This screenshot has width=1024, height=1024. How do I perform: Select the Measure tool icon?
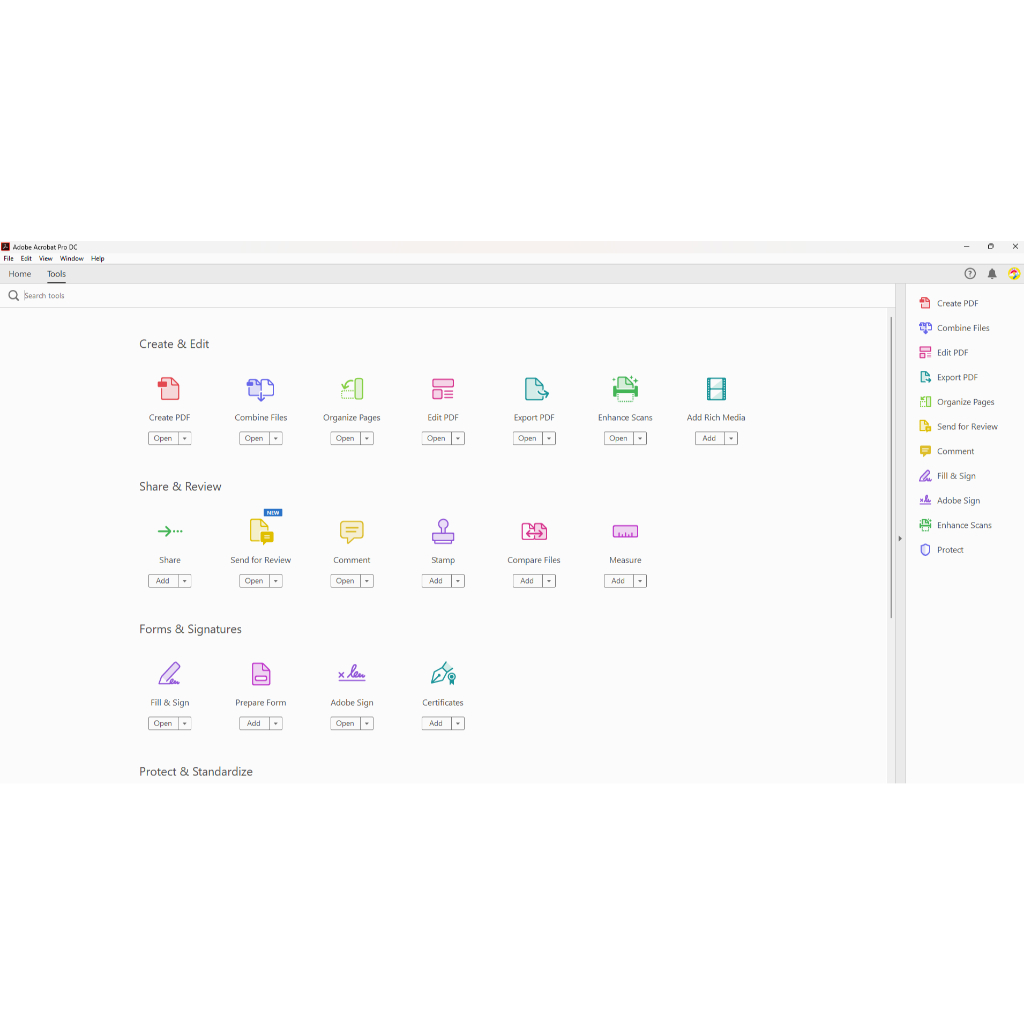[x=625, y=531]
